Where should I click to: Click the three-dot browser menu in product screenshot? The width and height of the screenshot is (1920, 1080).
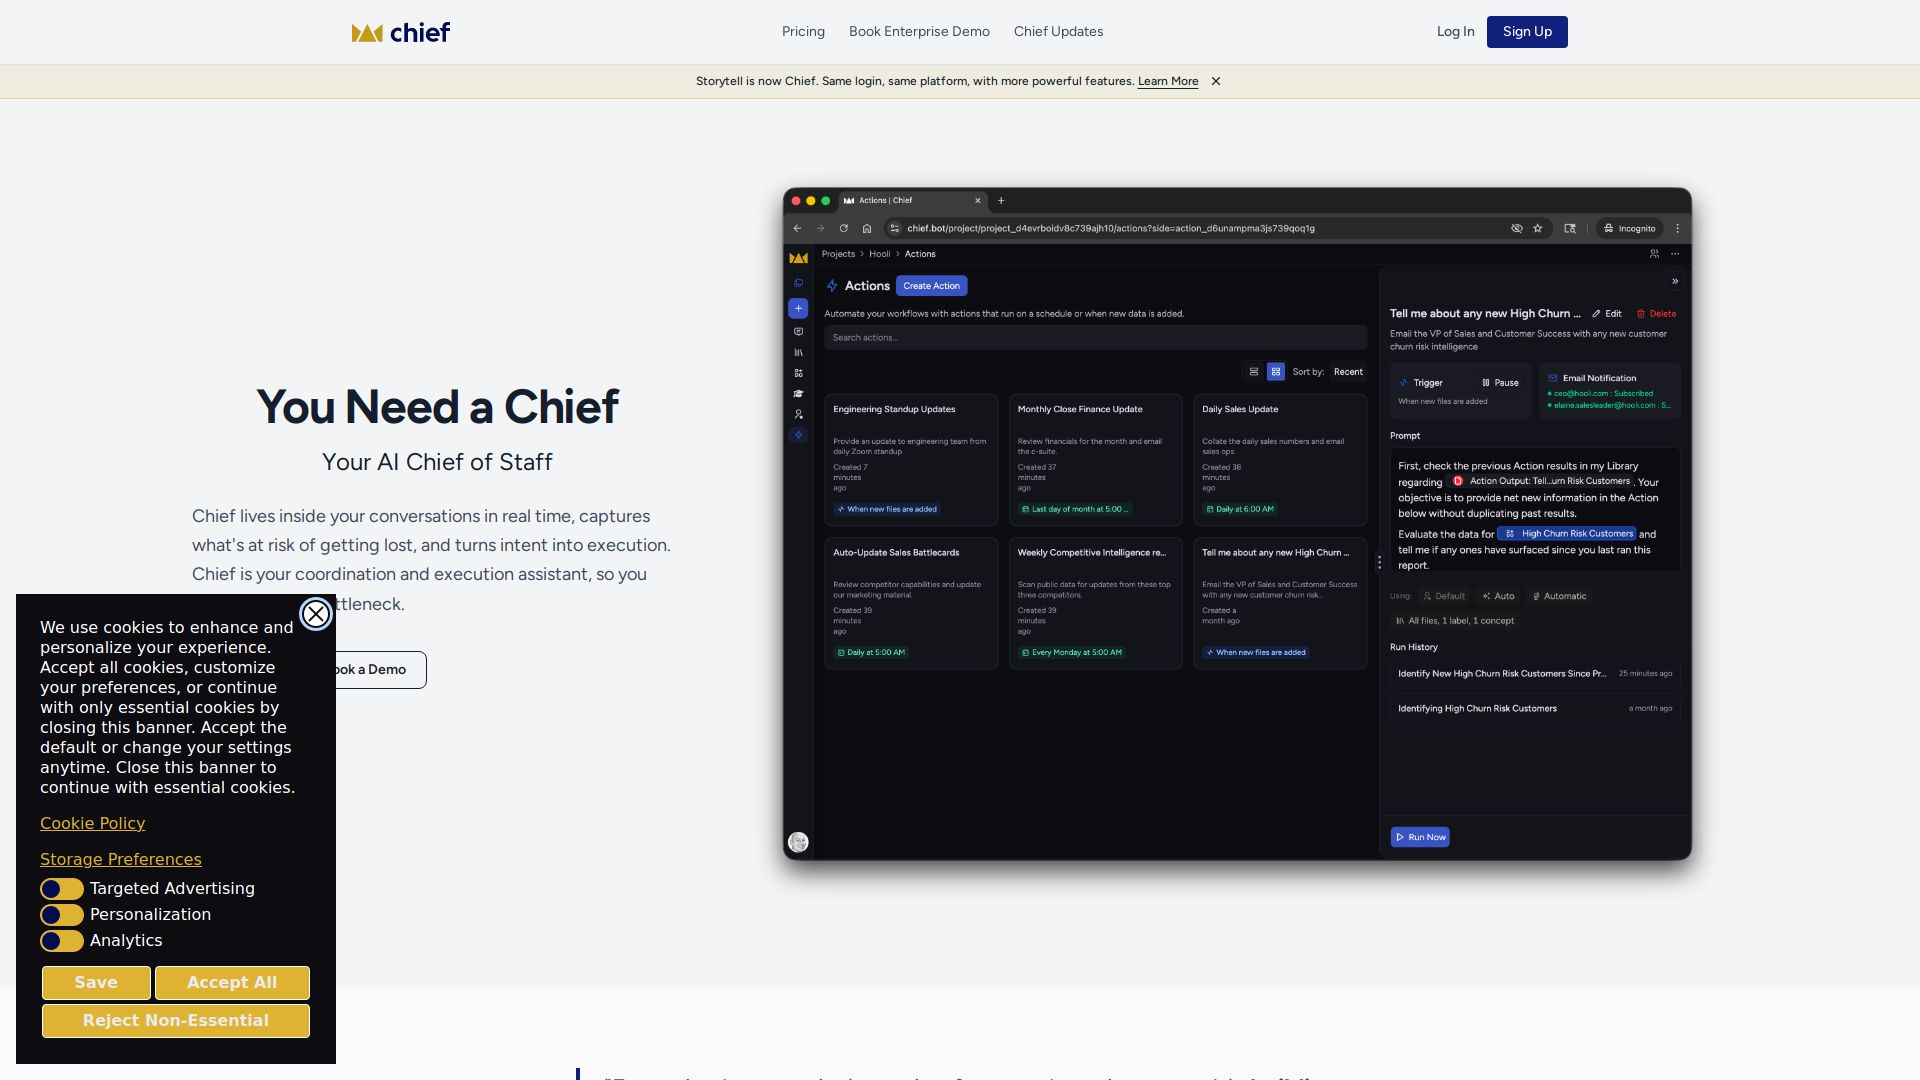click(x=1678, y=228)
